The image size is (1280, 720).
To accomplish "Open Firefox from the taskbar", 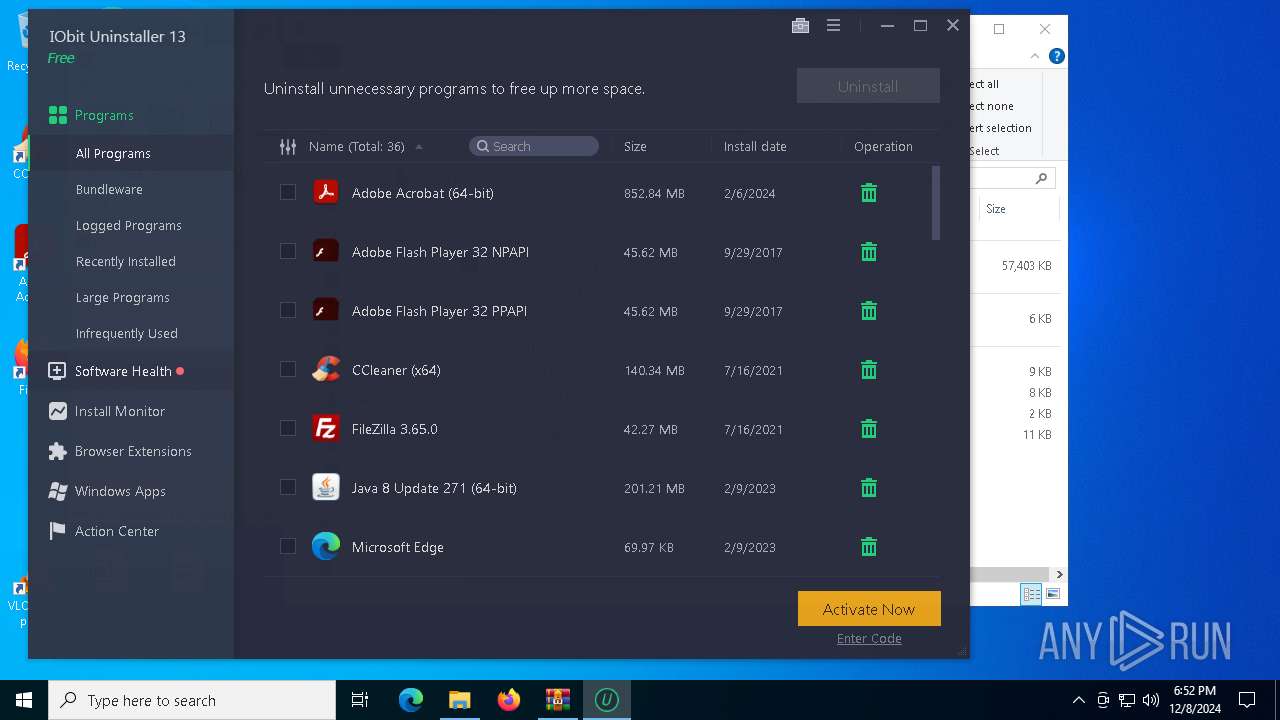I will (x=509, y=700).
